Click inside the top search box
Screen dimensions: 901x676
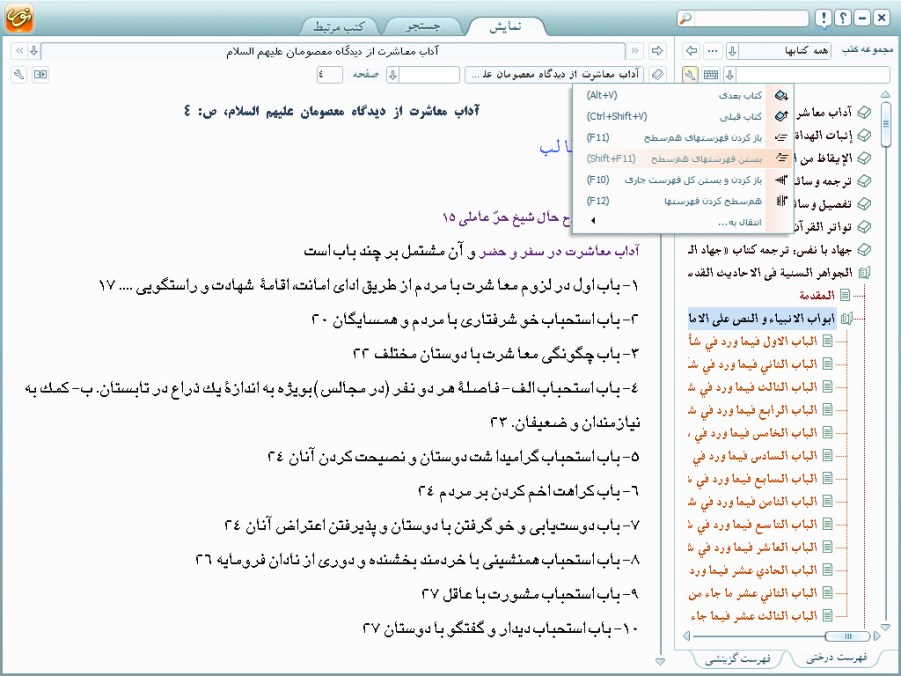[751, 18]
